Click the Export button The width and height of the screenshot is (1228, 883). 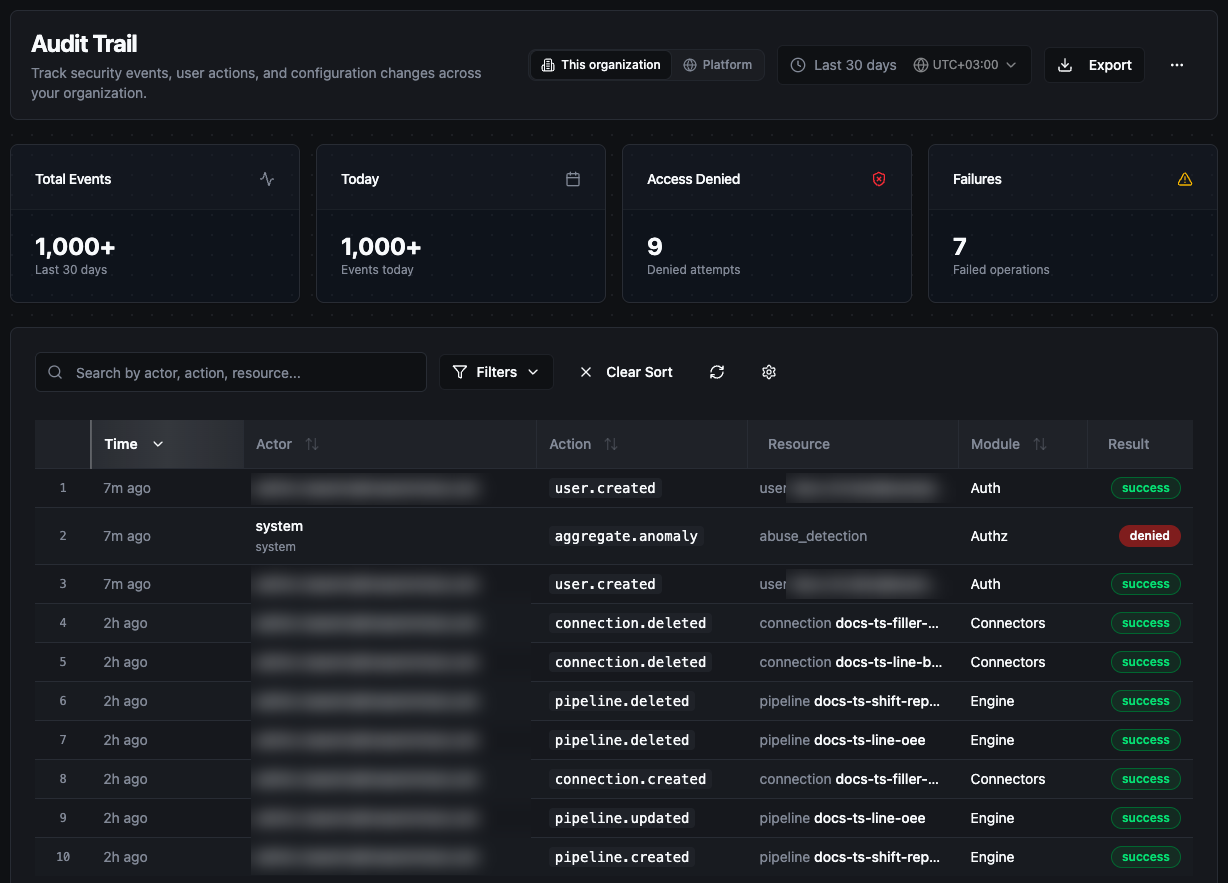coord(1095,65)
